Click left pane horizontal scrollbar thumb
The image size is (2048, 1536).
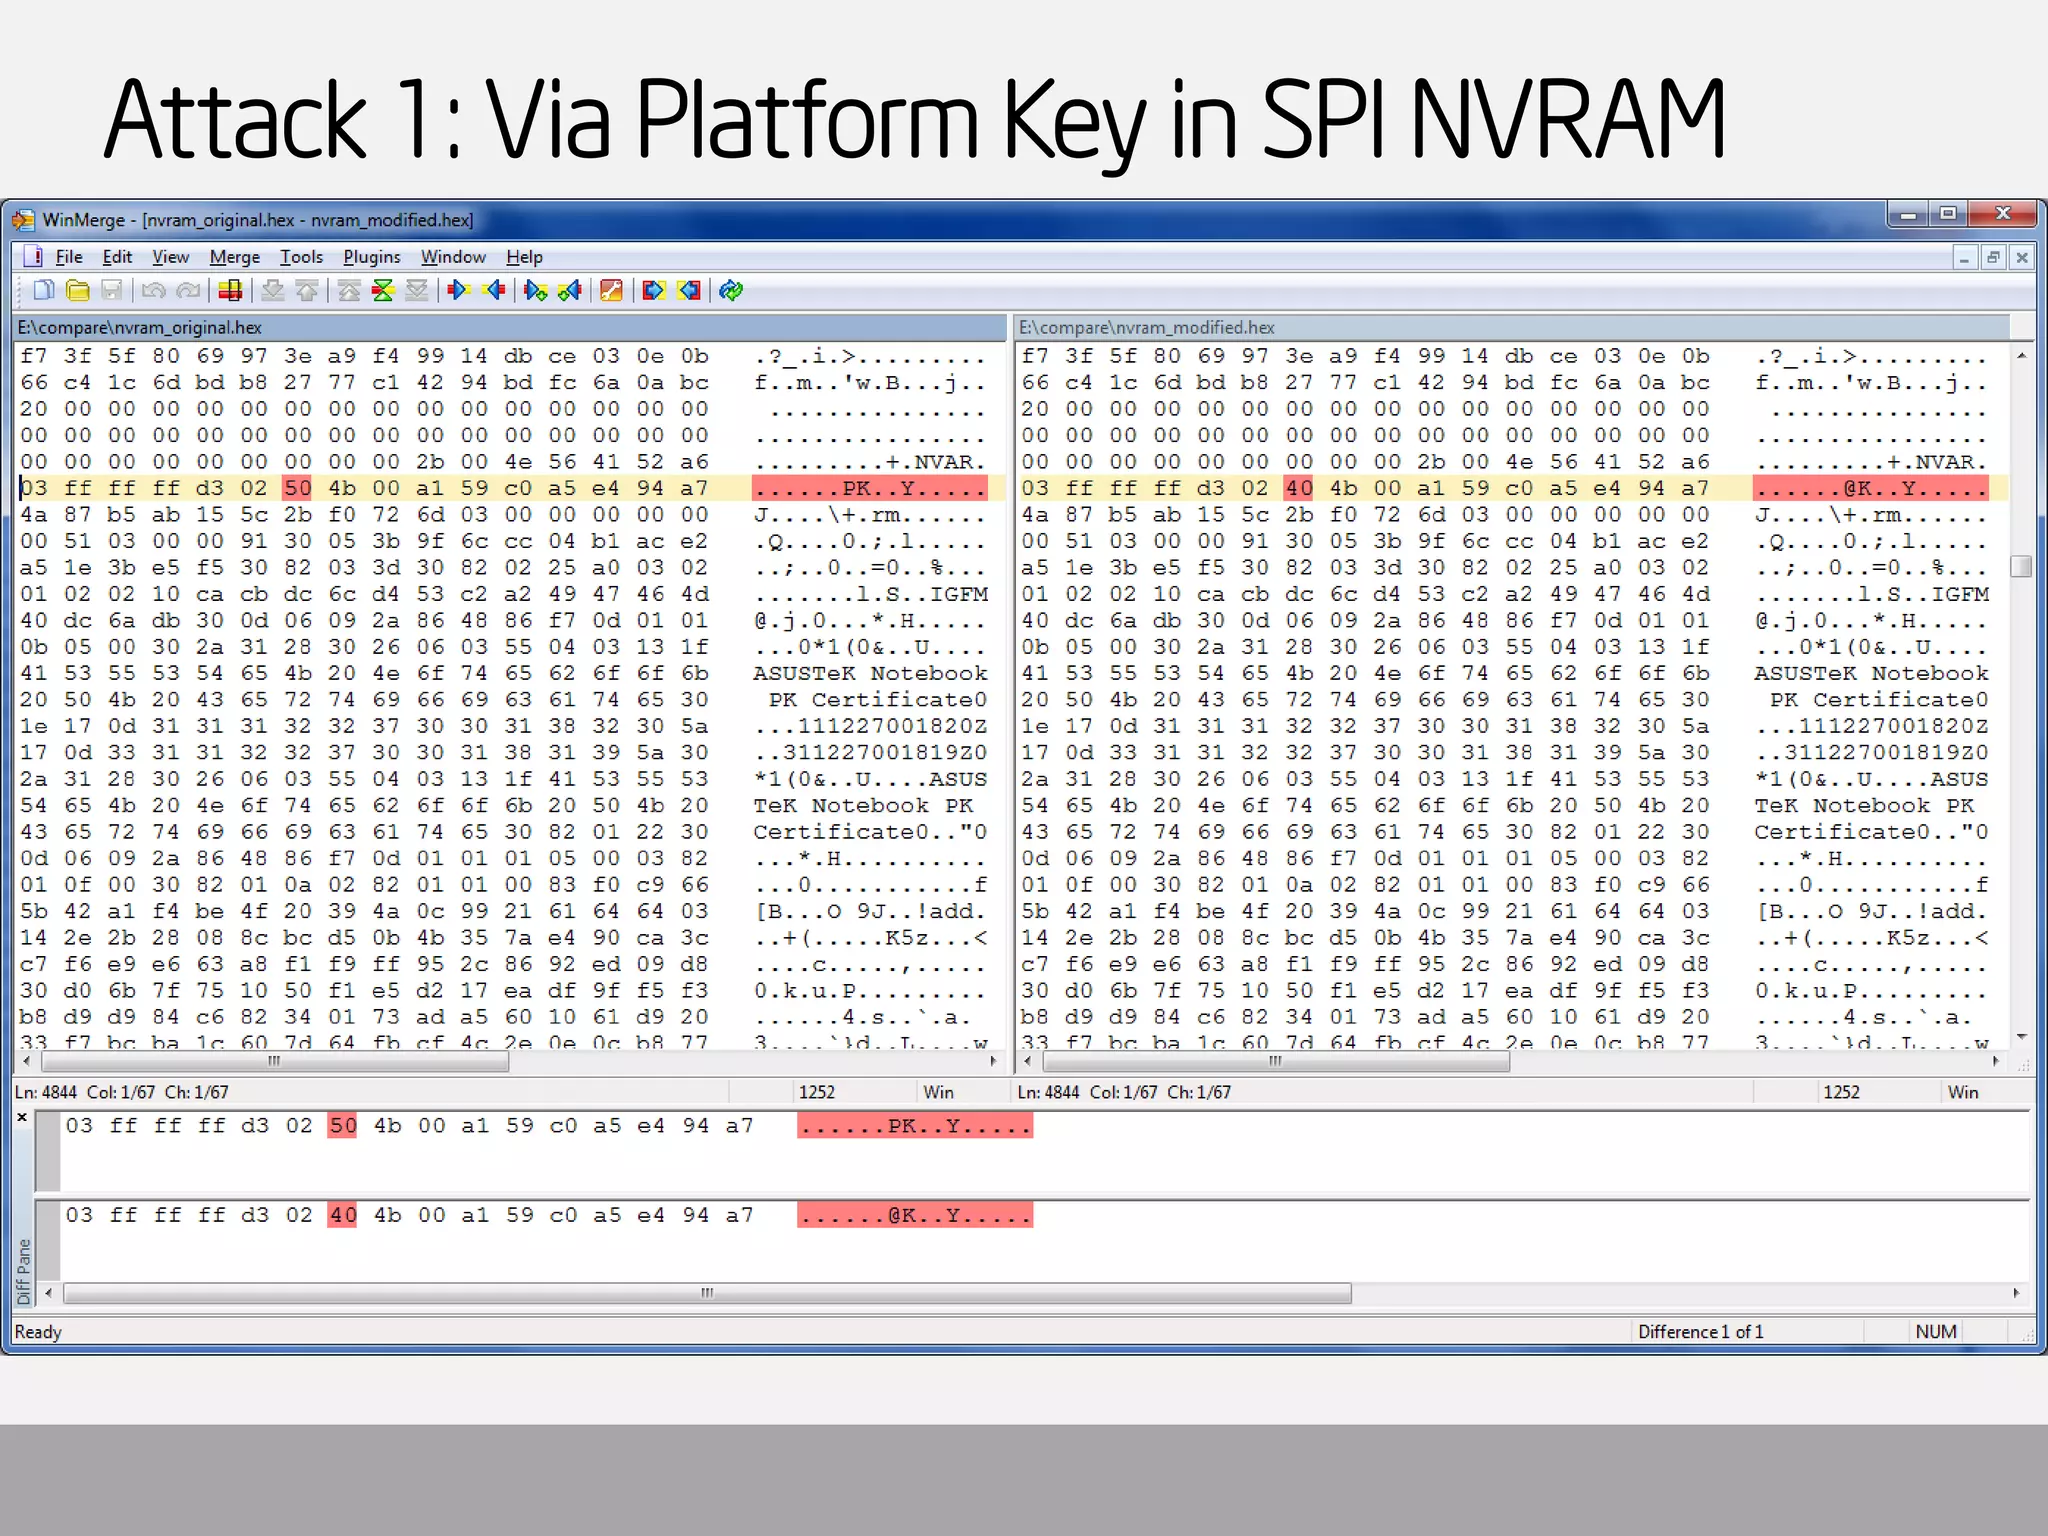[273, 1062]
